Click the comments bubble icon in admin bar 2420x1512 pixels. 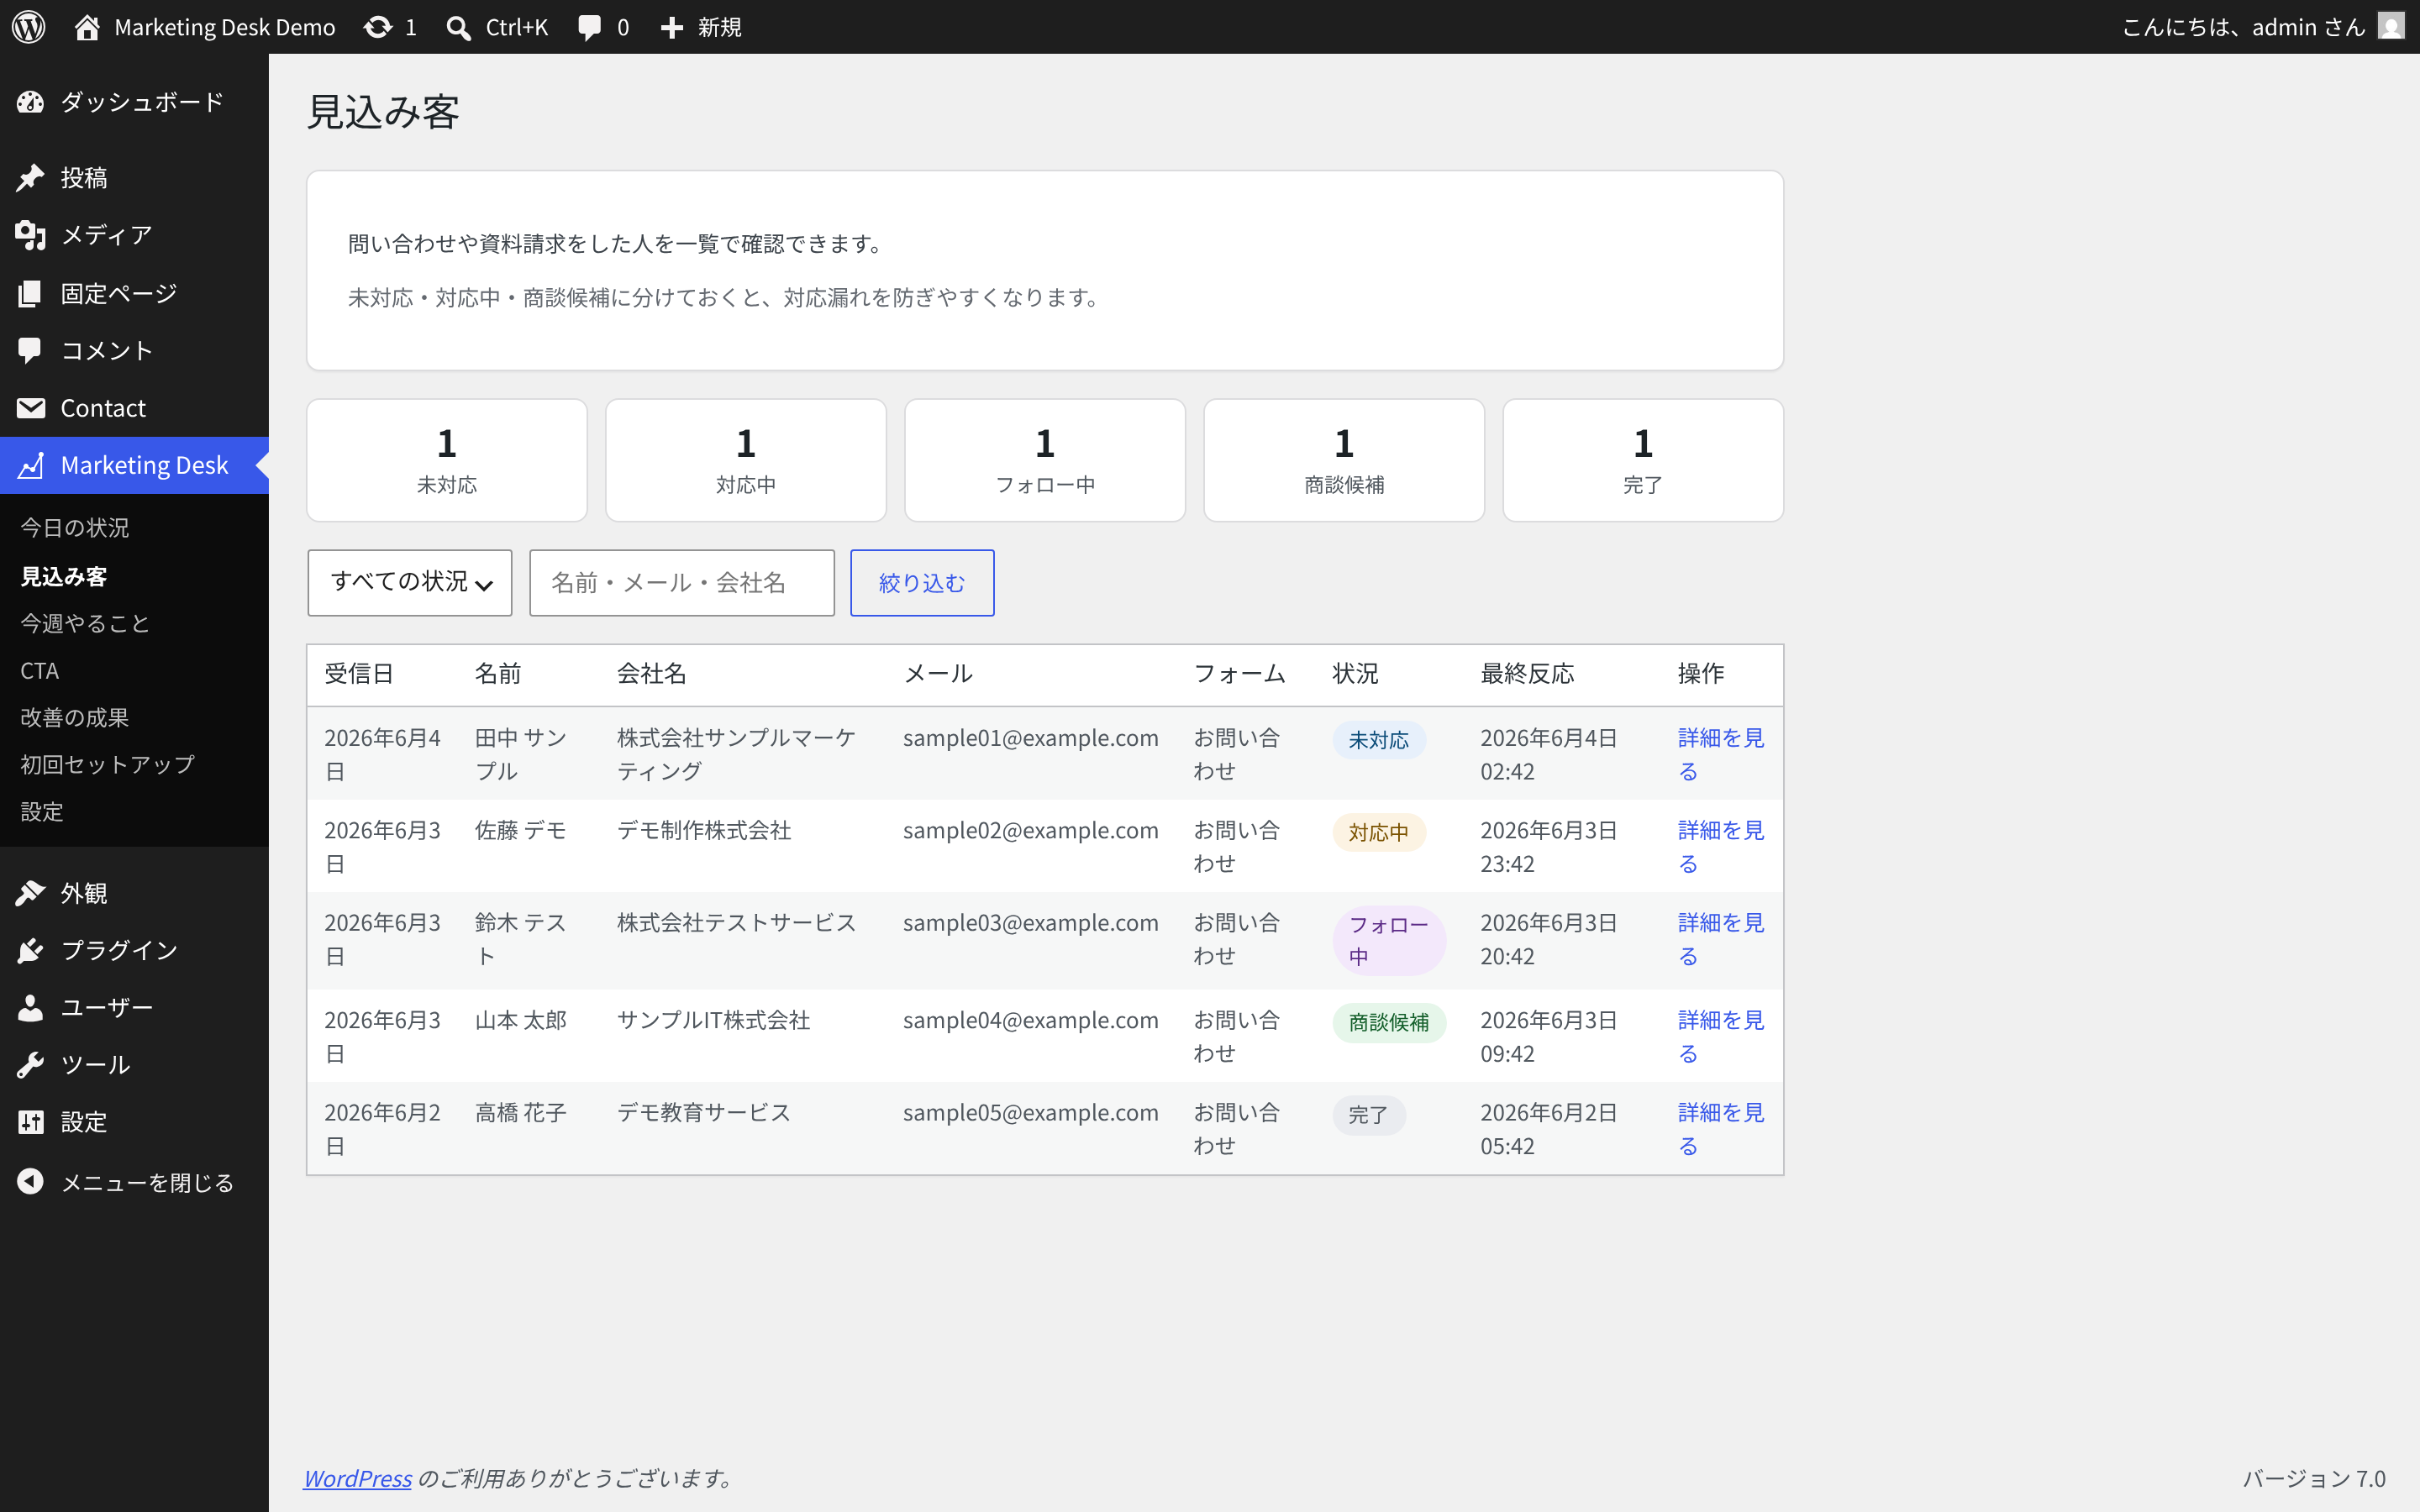click(x=589, y=27)
